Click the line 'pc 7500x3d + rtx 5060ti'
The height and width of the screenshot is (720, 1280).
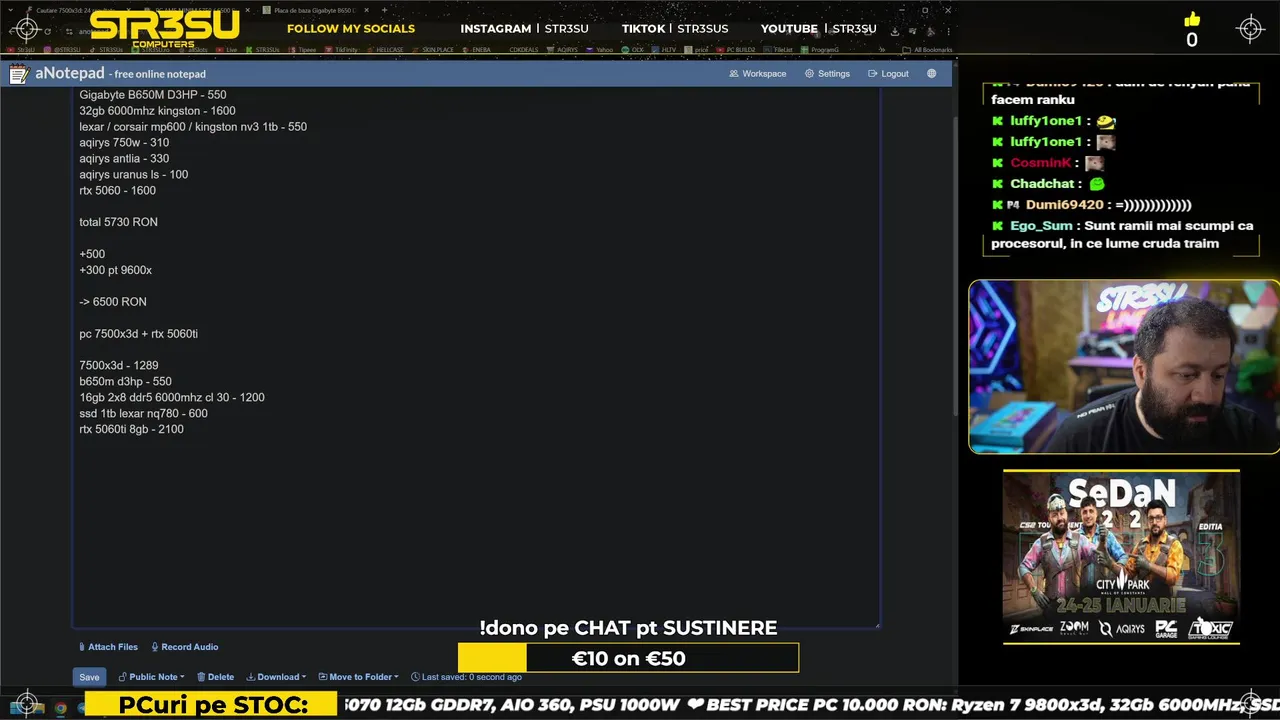point(138,334)
